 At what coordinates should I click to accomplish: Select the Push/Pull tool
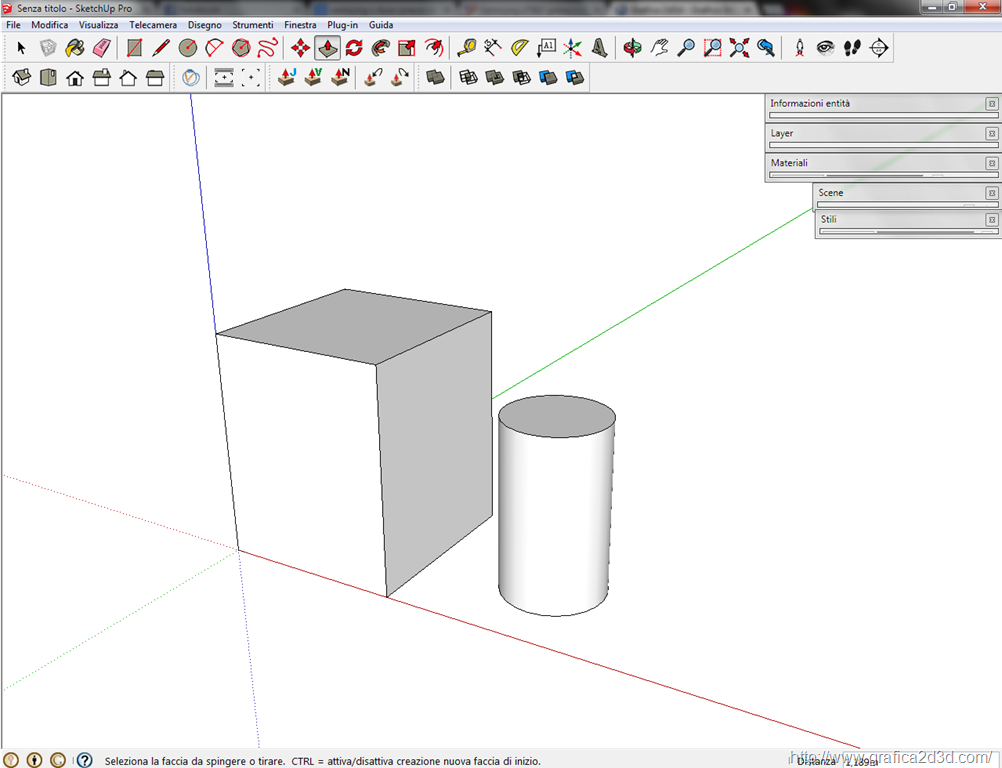coord(327,47)
